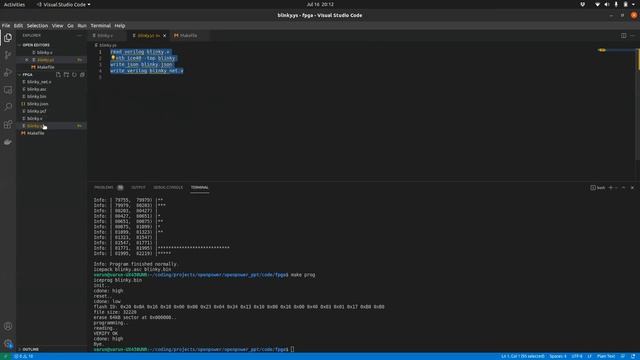Image resolution: width=640 pixels, height=360 pixels.
Task: Change Spaces indentation setting in status bar
Action: [558, 356]
